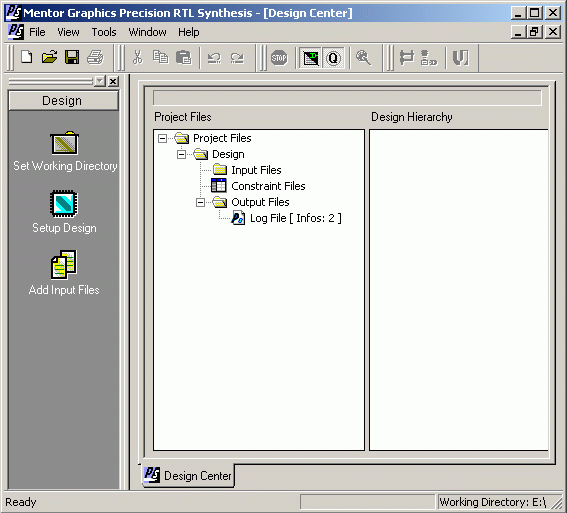Click the Setup Design label

coord(64,228)
